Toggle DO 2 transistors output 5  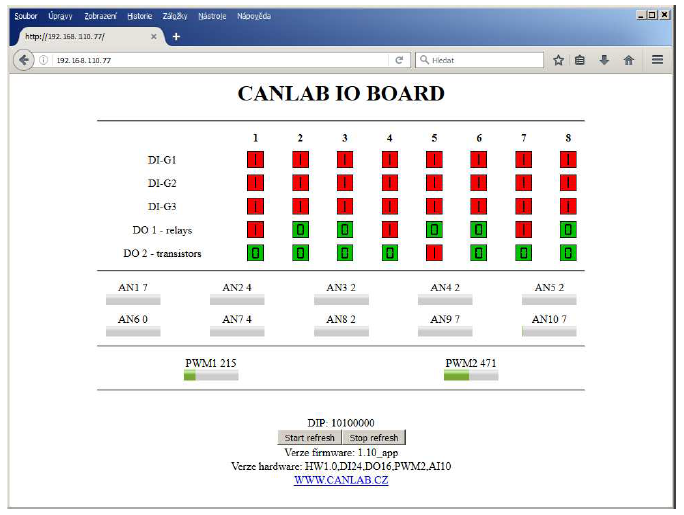[x=434, y=253]
